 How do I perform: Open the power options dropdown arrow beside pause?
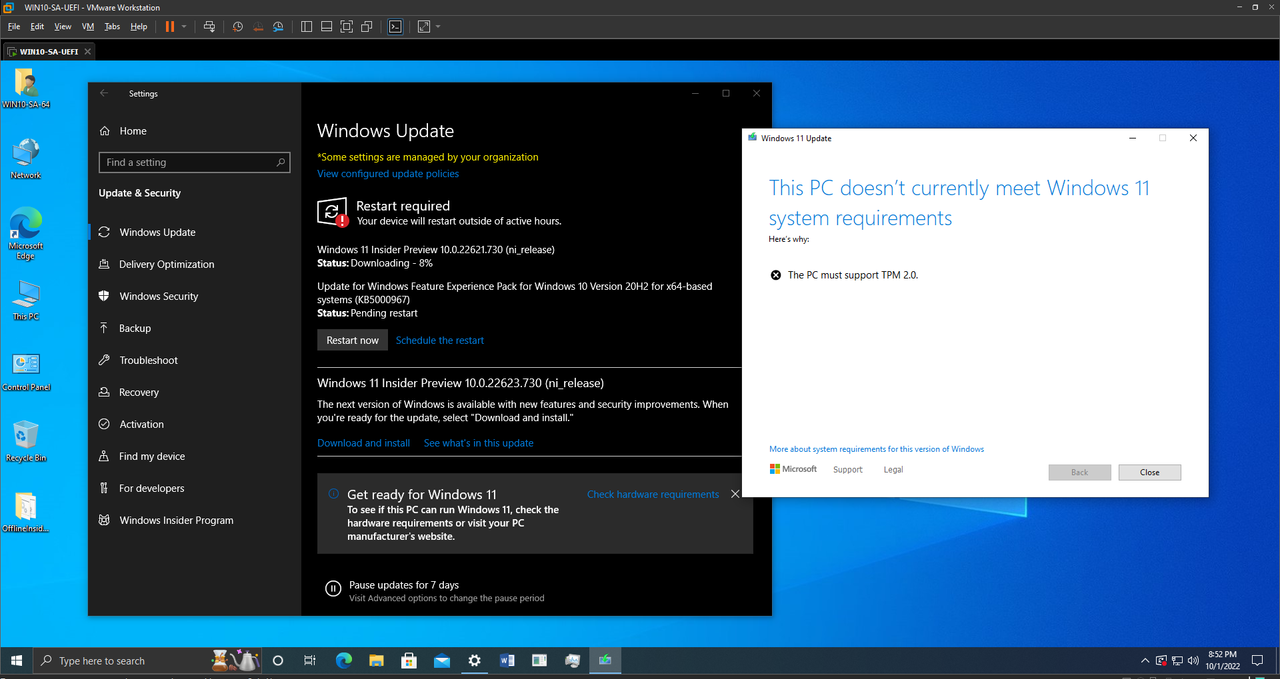pyautogui.click(x=184, y=27)
